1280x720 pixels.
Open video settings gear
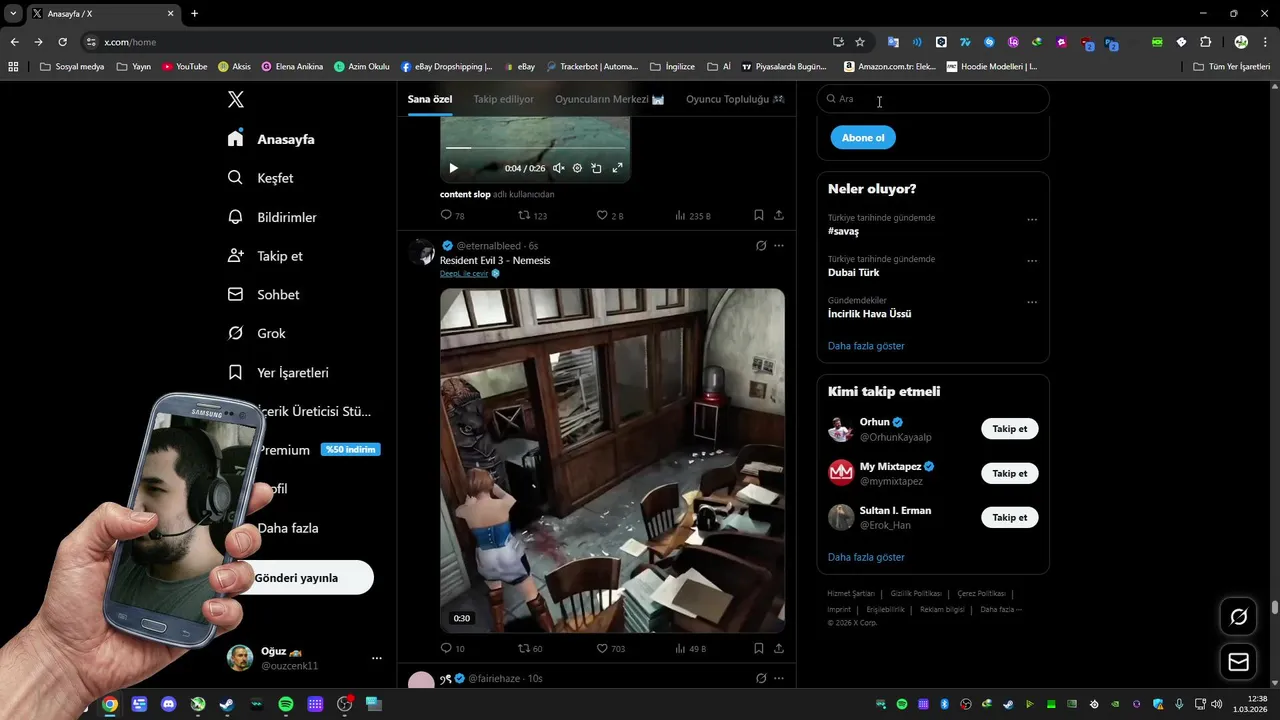pyautogui.click(x=577, y=168)
